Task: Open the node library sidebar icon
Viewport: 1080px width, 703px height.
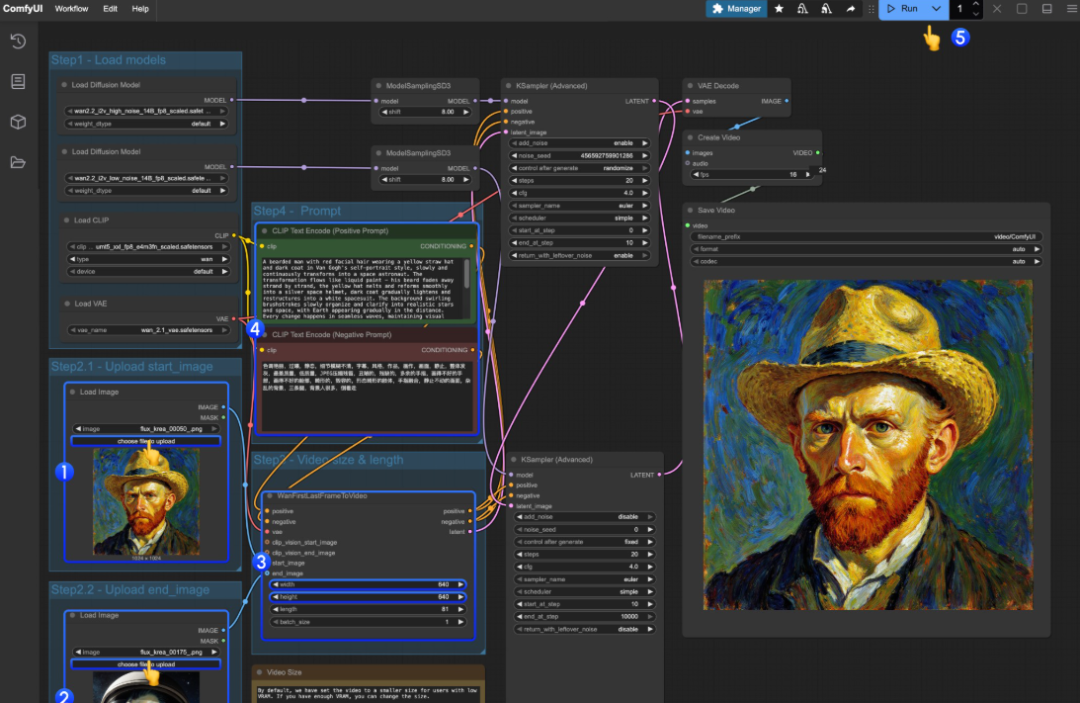Action: click(x=18, y=81)
